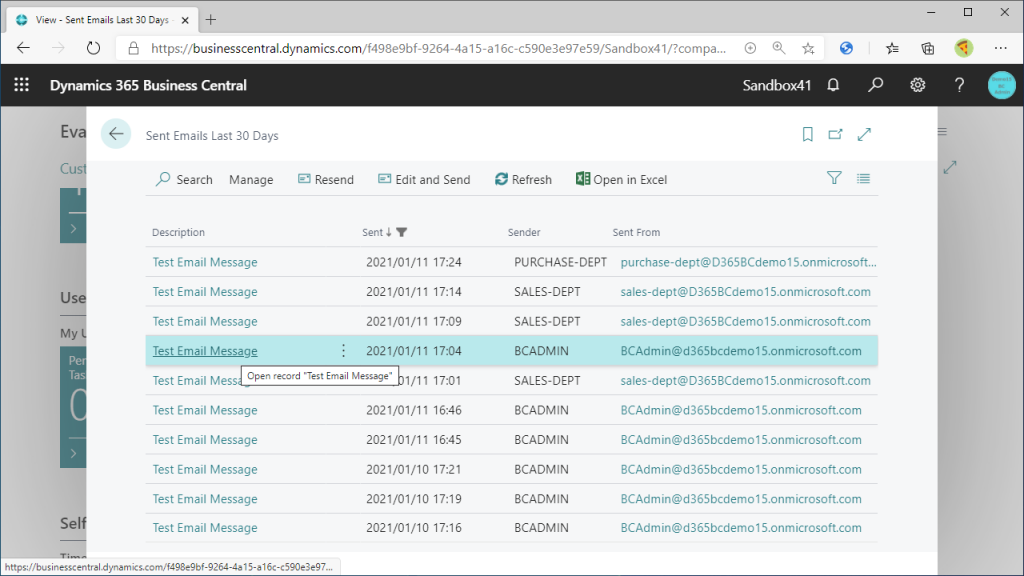
Task: Click Resend action
Action: (x=325, y=180)
